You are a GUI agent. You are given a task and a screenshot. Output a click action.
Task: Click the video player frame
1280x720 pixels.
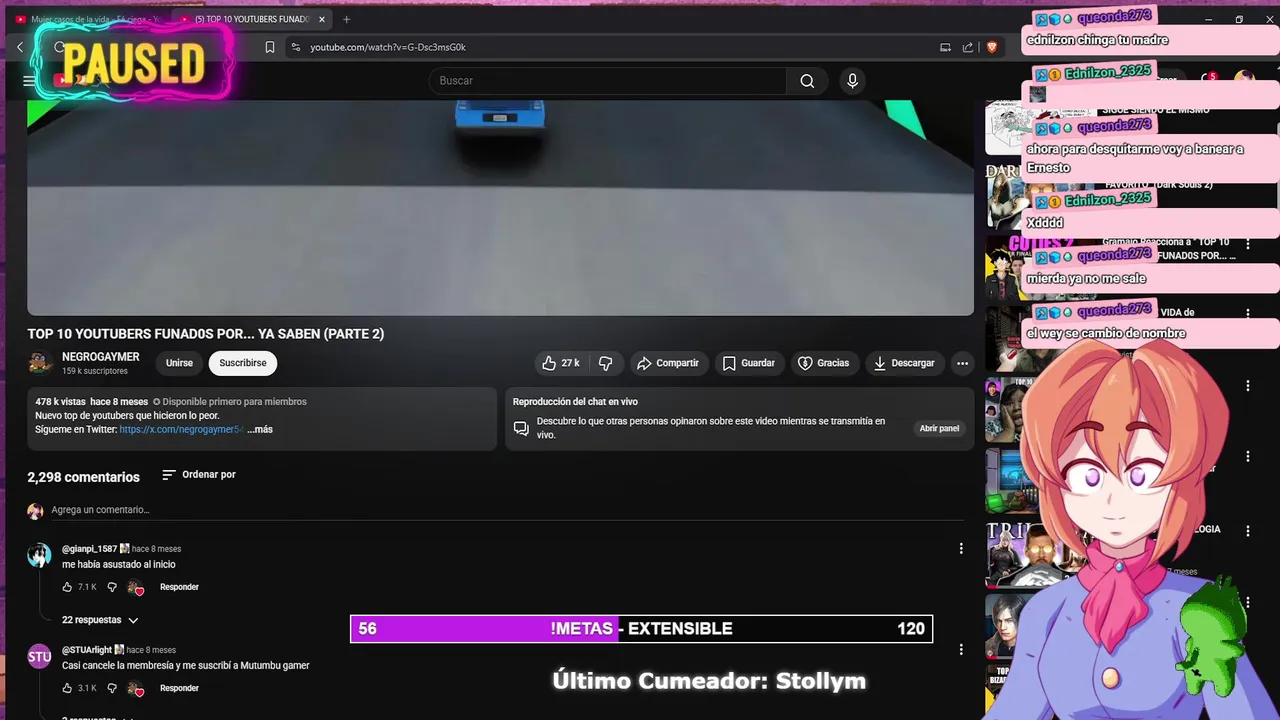[x=500, y=208]
